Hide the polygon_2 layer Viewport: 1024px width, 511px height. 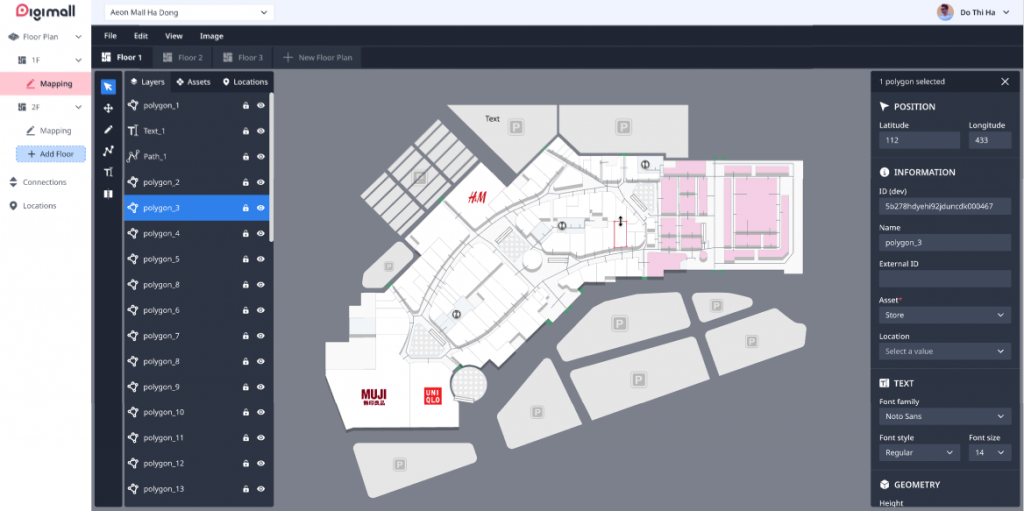(261, 182)
